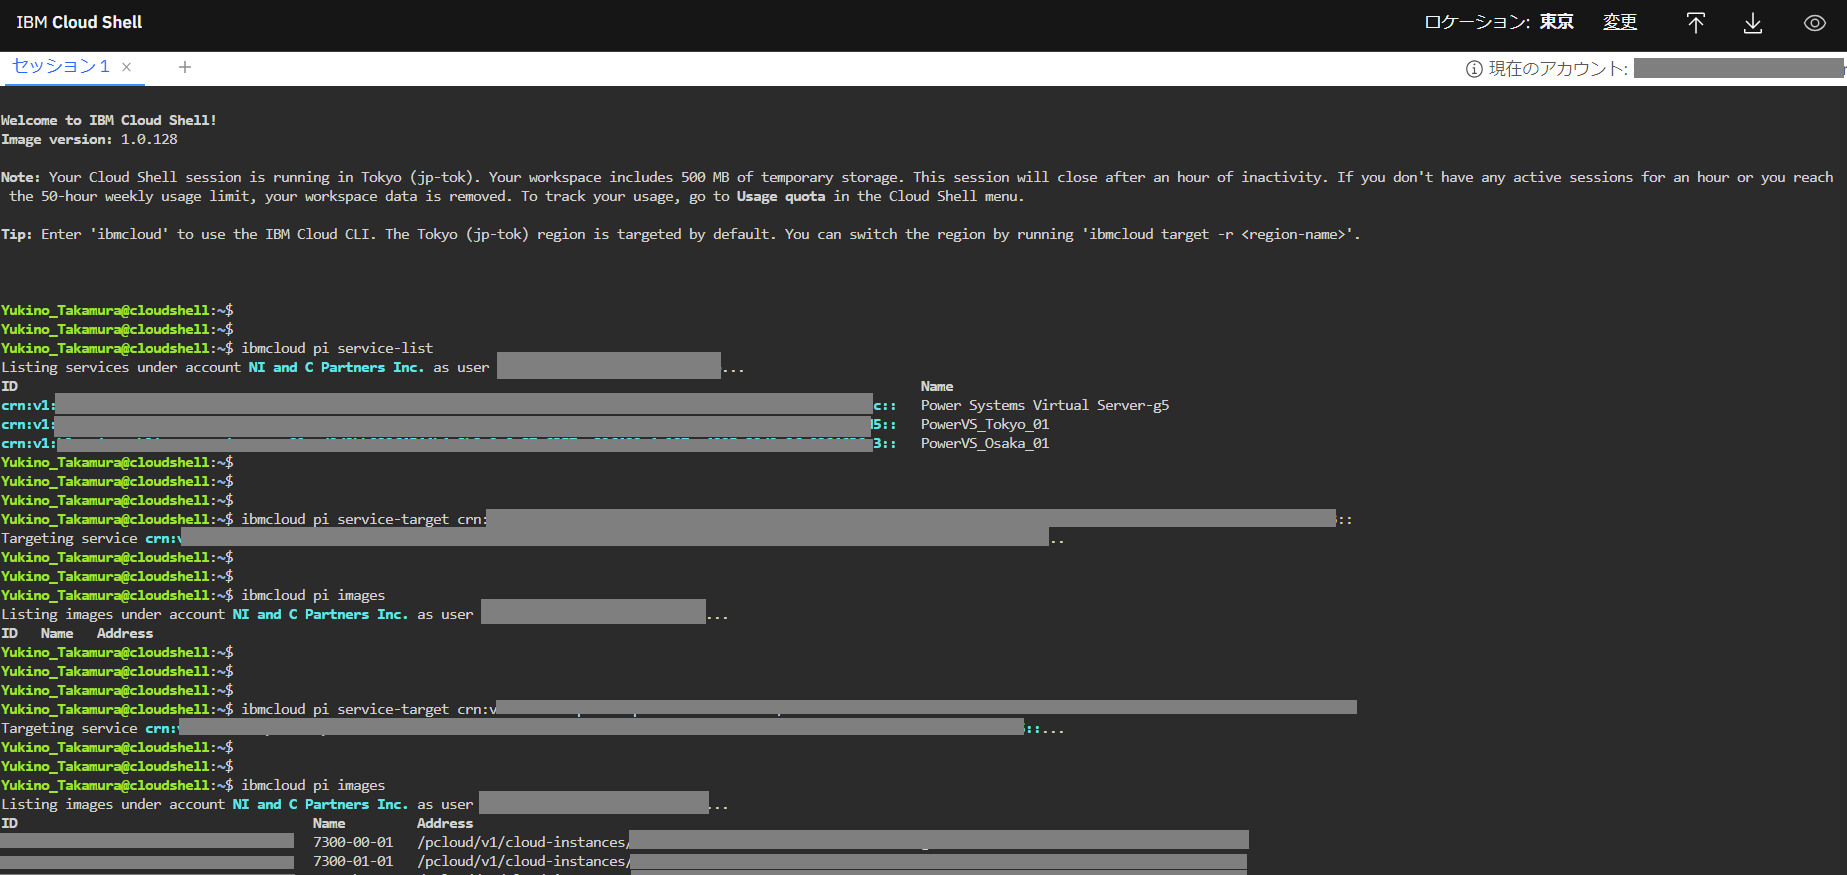This screenshot has width=1847, height=875.
Task: Close the セッション1 tab
Action: [127, 67]
